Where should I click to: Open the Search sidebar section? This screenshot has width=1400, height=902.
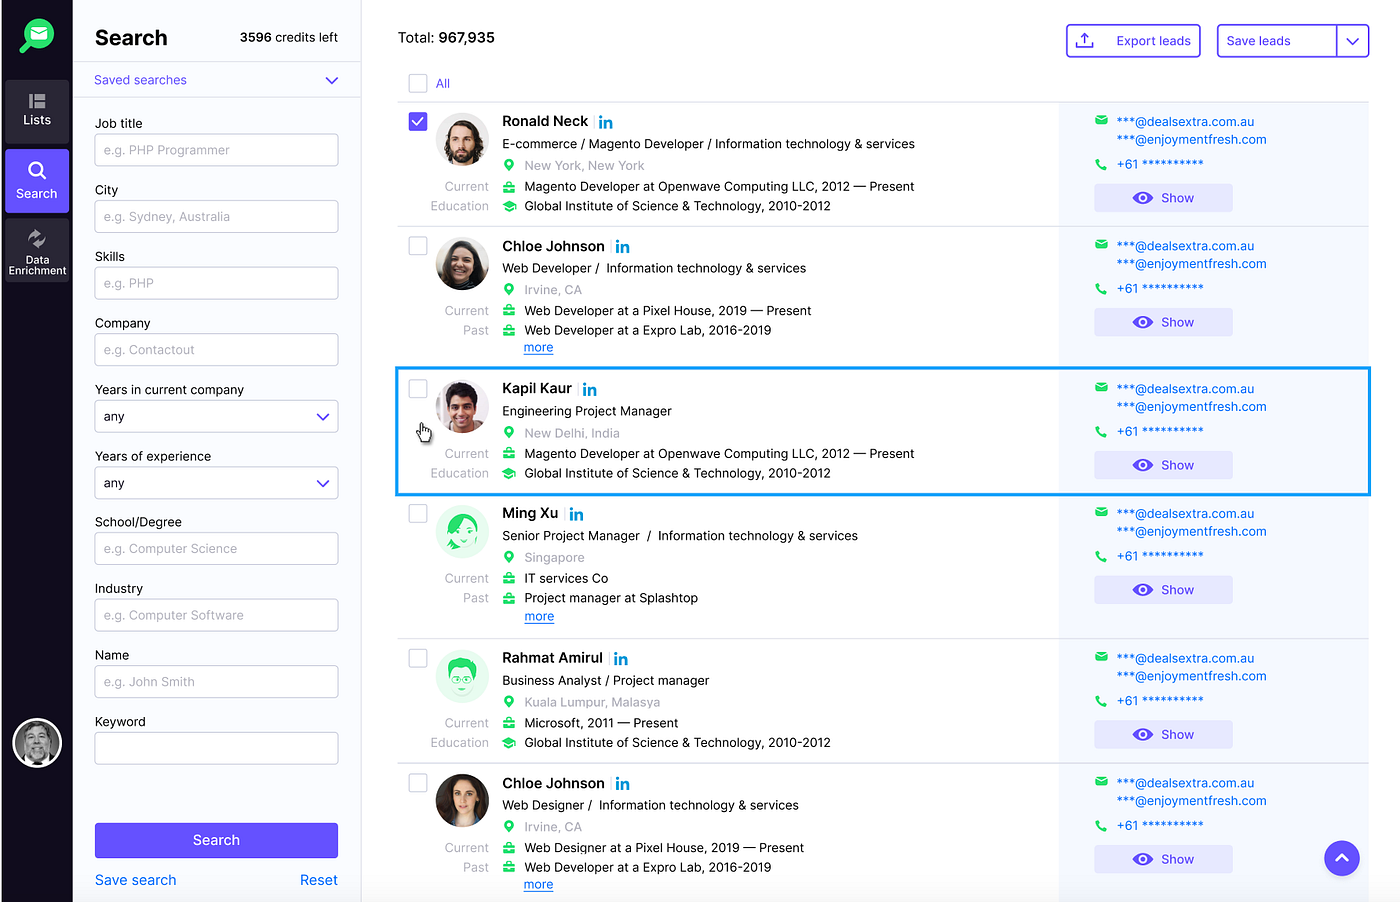pos(37,181)
